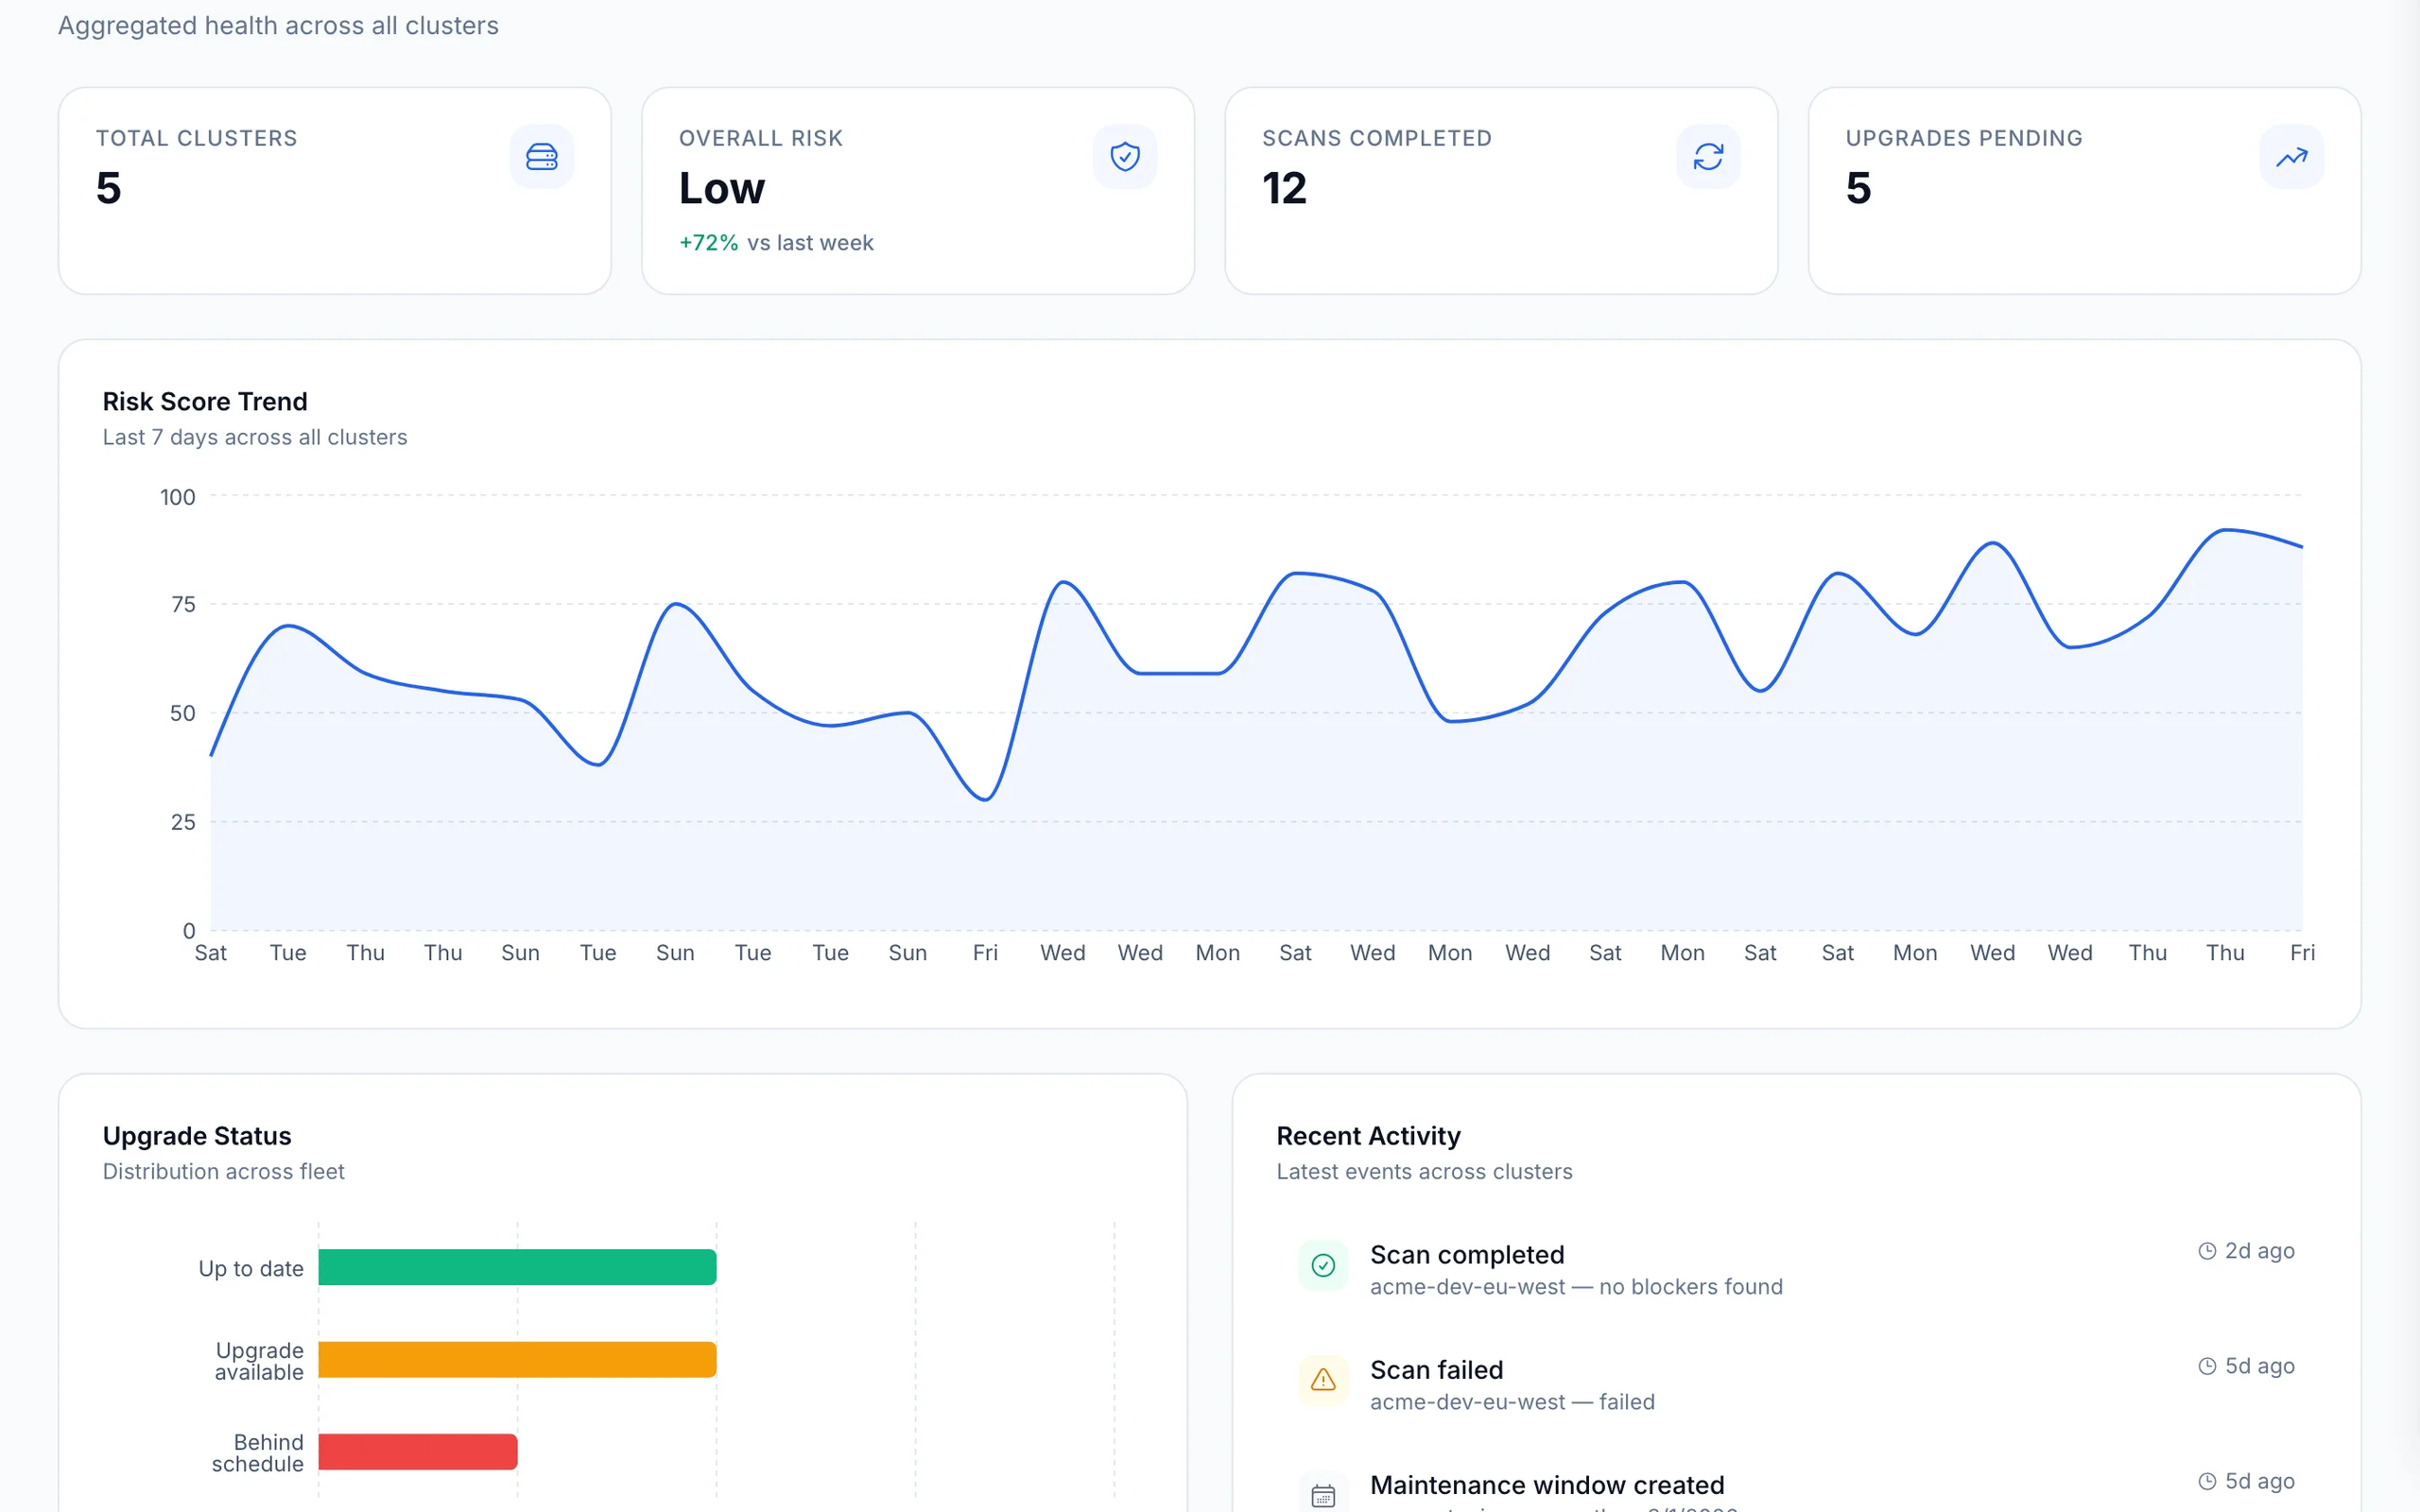Click the Maintenance window created event

[x=1547, y=1485]
